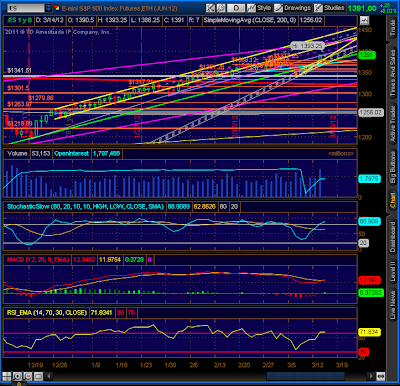Click the D daily timeframe button
This screenshot has width=400, height=386.
[x=236, y=8]
